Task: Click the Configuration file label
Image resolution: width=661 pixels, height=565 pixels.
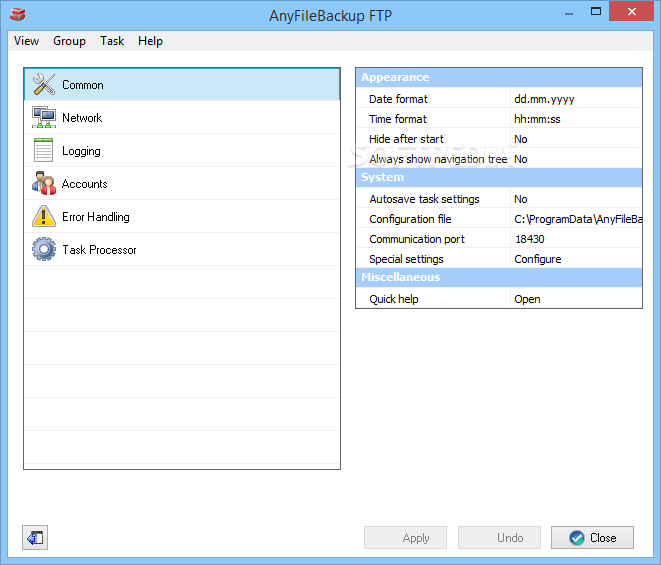Action: (x=410, y=219)
